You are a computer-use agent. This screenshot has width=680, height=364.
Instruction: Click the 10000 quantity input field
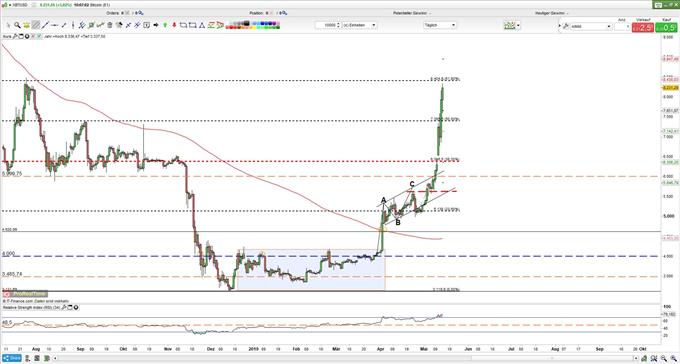click(x=327, y=26)
